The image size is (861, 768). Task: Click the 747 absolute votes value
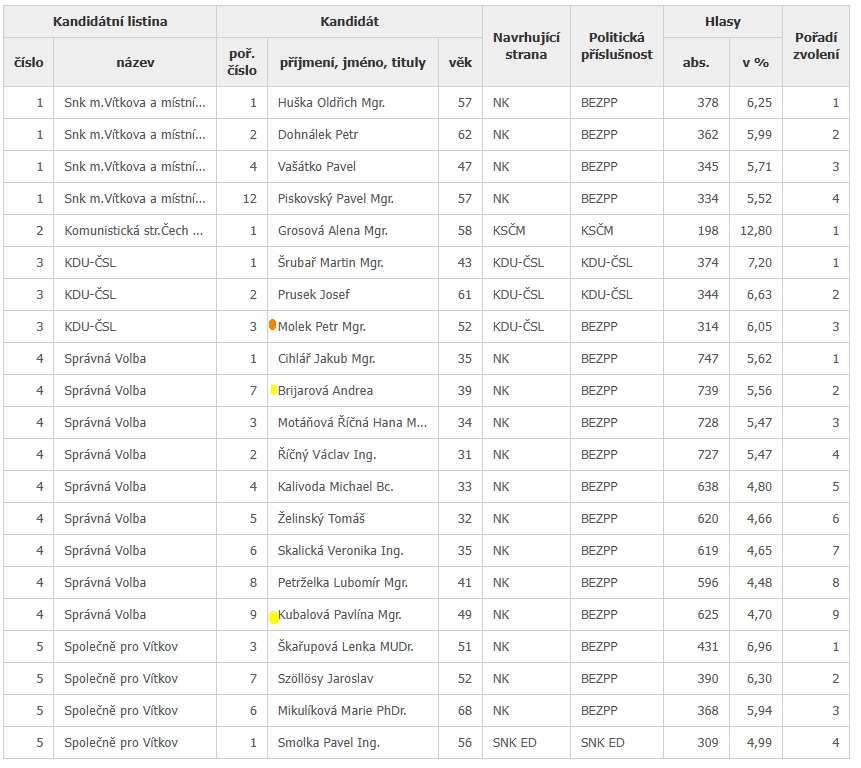click(707, 359)
